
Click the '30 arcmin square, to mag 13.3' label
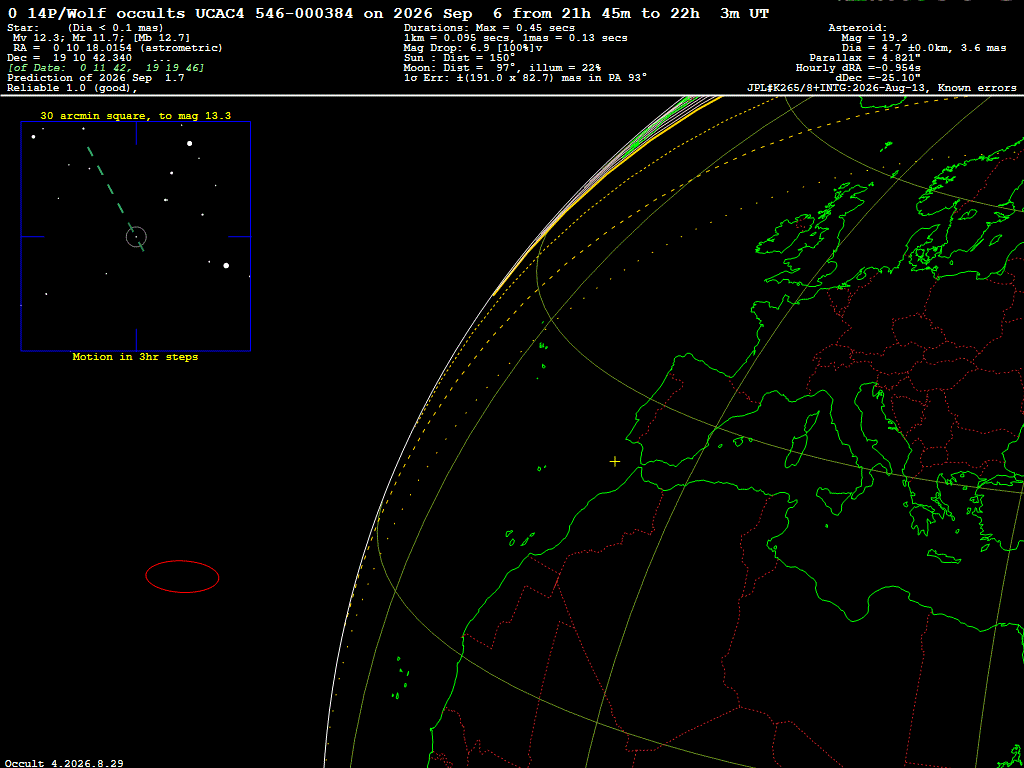pyautogui.click(x=136, y=116)
